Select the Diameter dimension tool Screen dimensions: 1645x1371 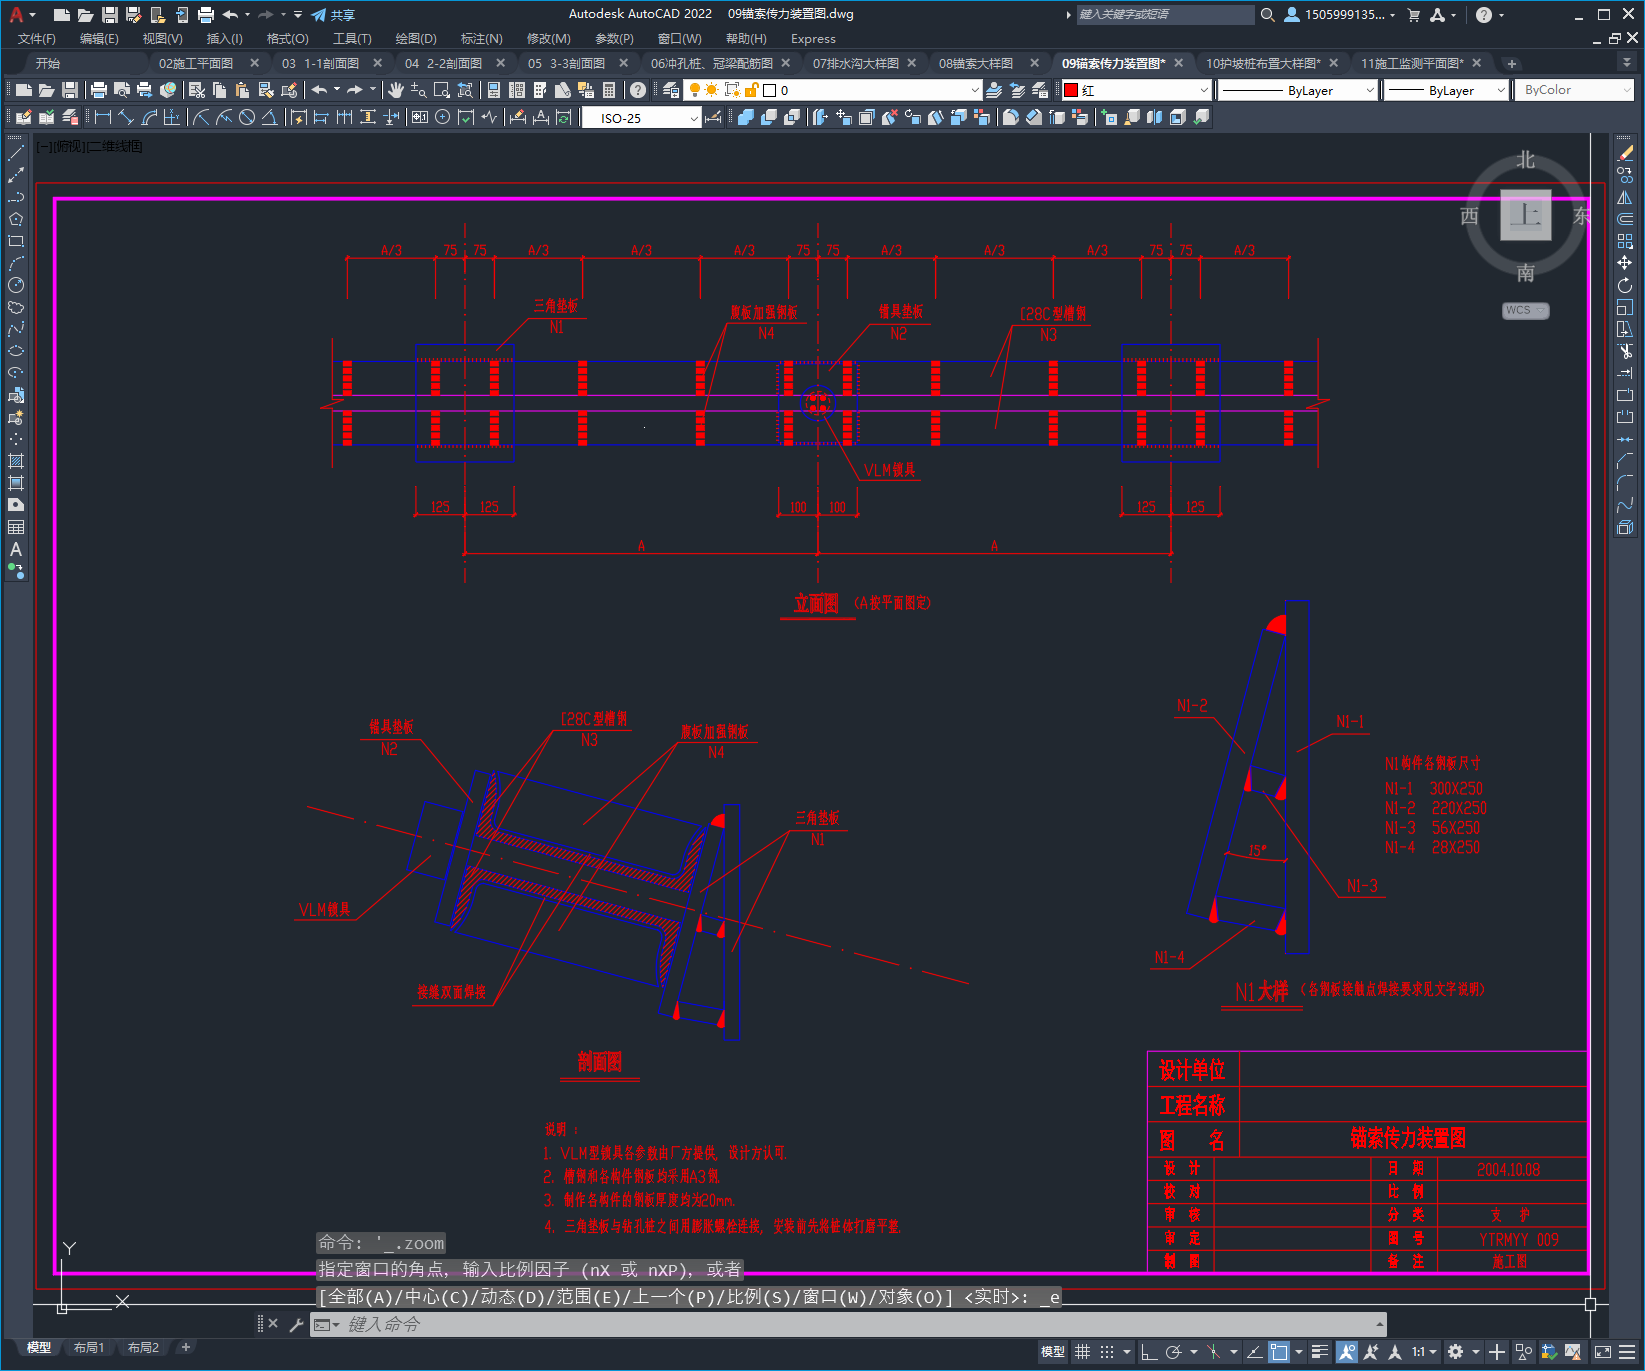point(247,117)
